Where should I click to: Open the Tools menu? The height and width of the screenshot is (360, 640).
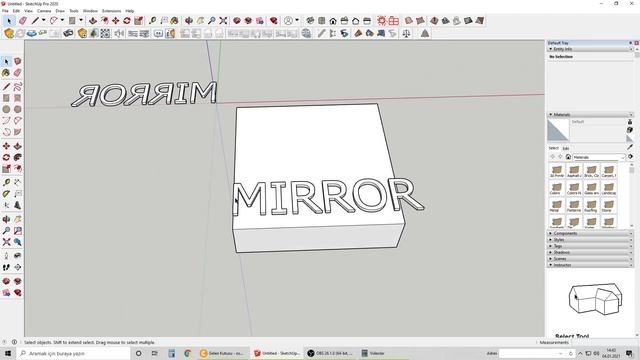click(74, 11)
